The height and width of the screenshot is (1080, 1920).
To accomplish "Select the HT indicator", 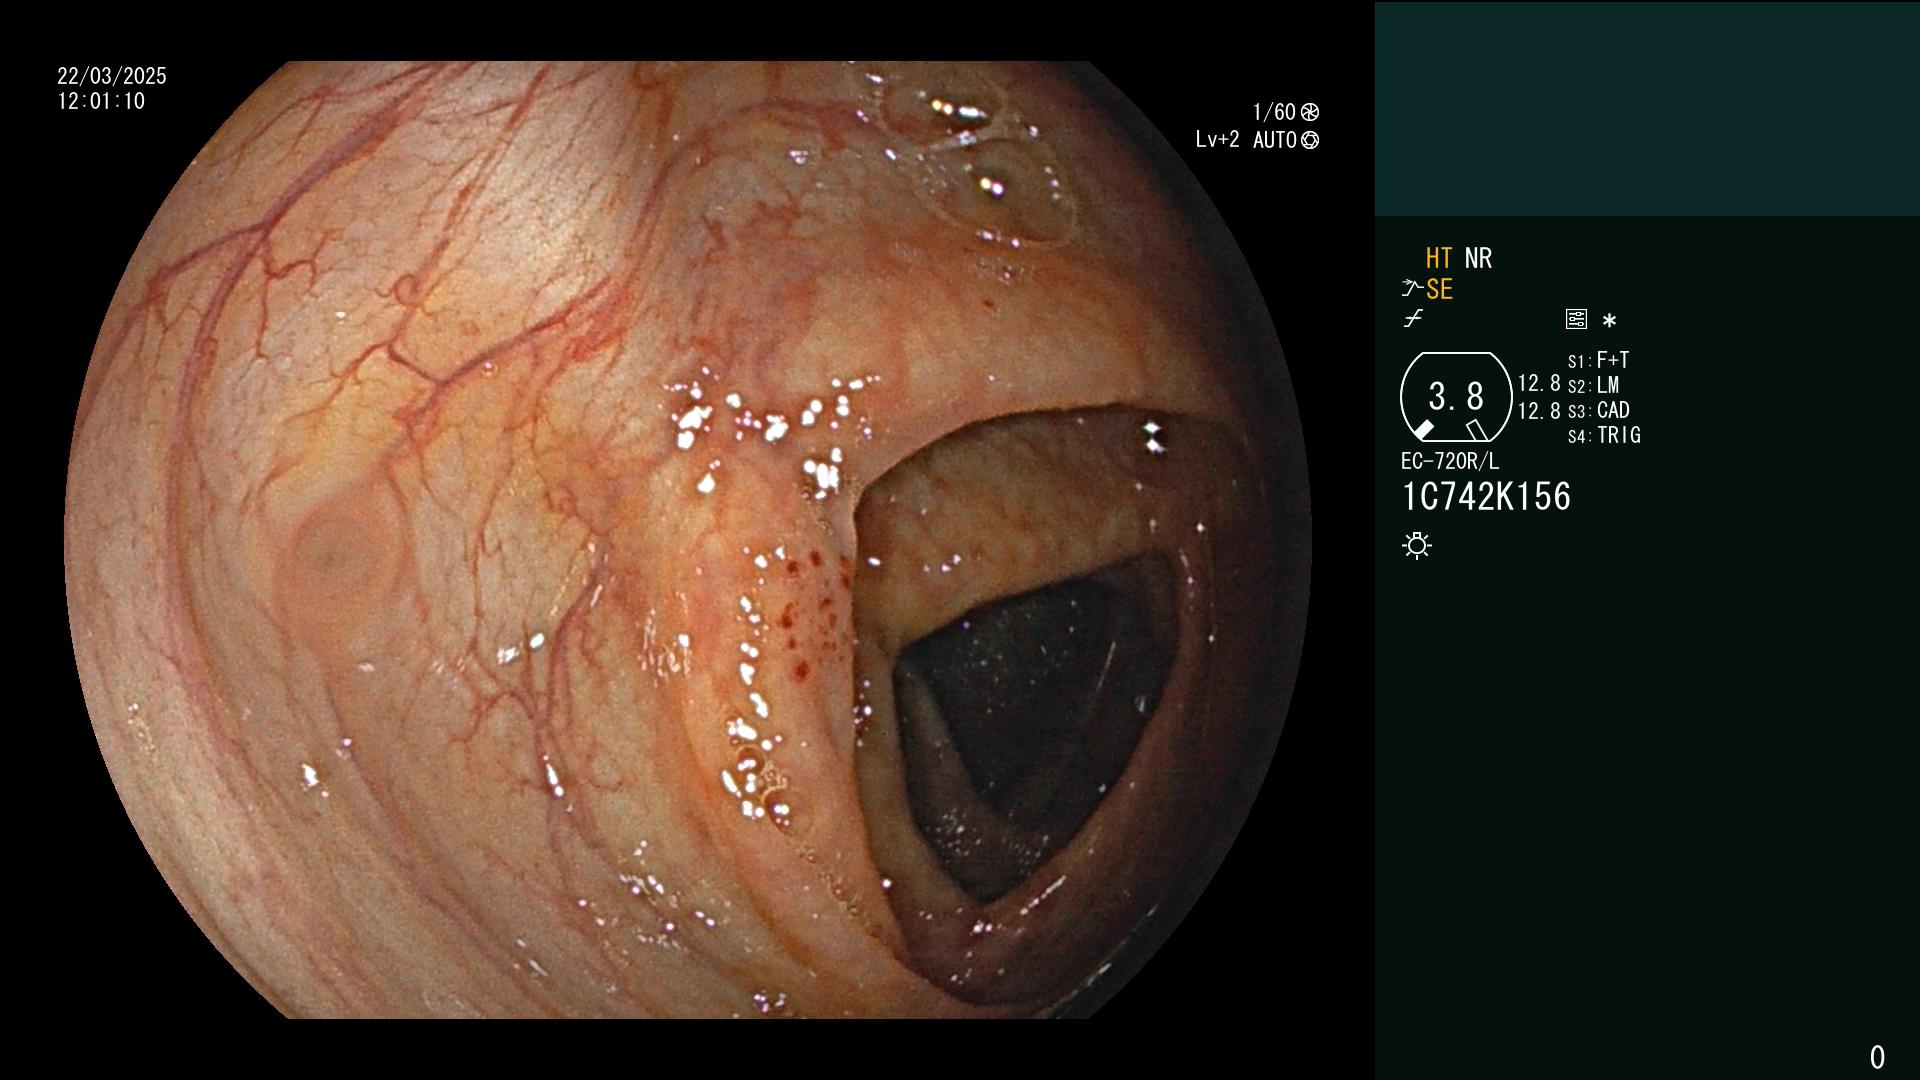I will [1439, 258].
